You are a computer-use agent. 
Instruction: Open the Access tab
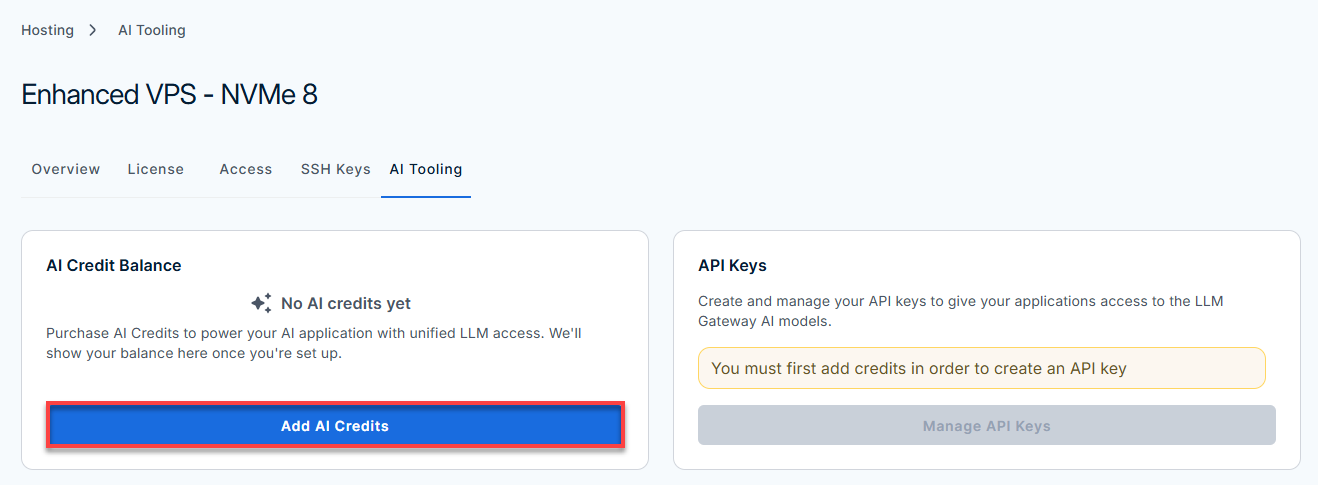pyautogui.click(x=246, y=169)
